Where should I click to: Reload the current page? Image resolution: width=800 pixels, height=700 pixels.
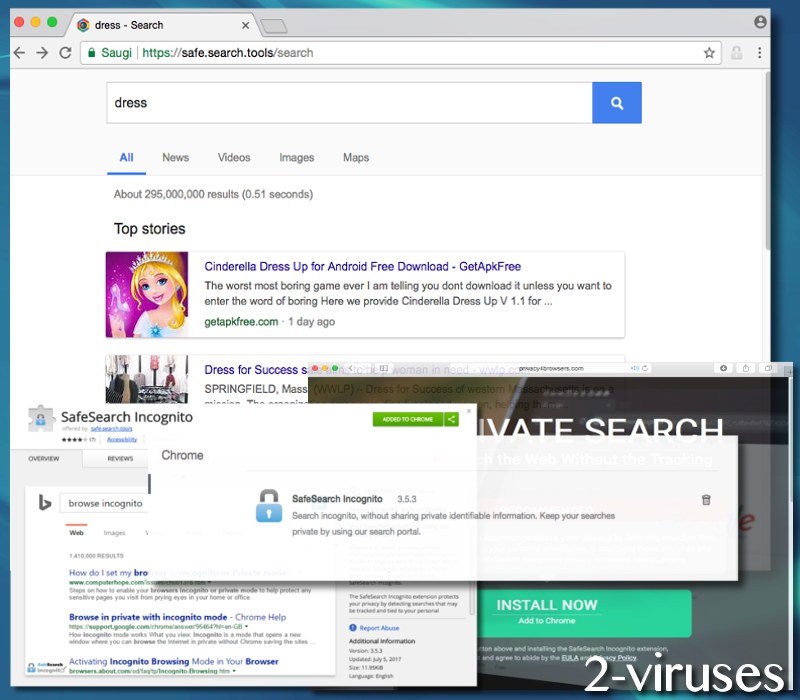click(x=66, y=53)
